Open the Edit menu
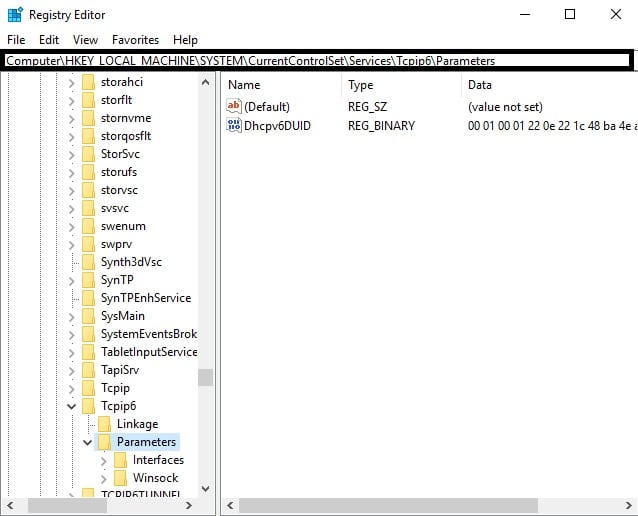Image resolution: width=638 pixels, height=516 pixels. 49,40
